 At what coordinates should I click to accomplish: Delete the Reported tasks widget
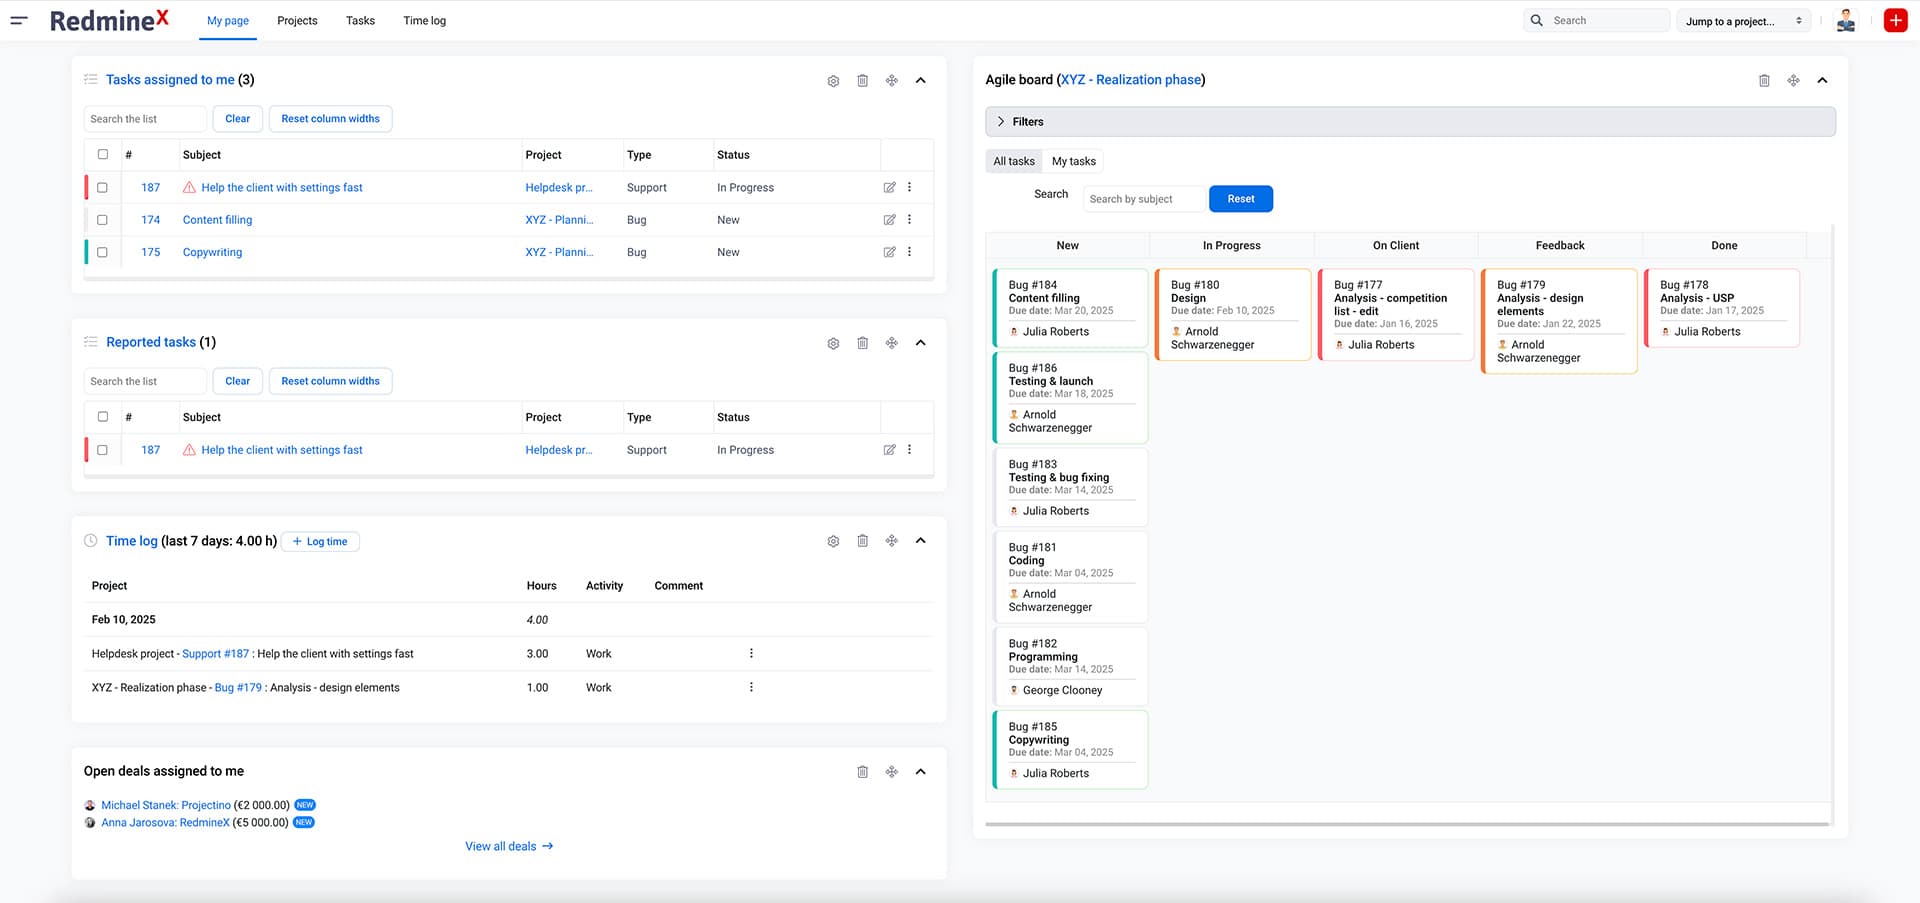[x=862, y=343]
